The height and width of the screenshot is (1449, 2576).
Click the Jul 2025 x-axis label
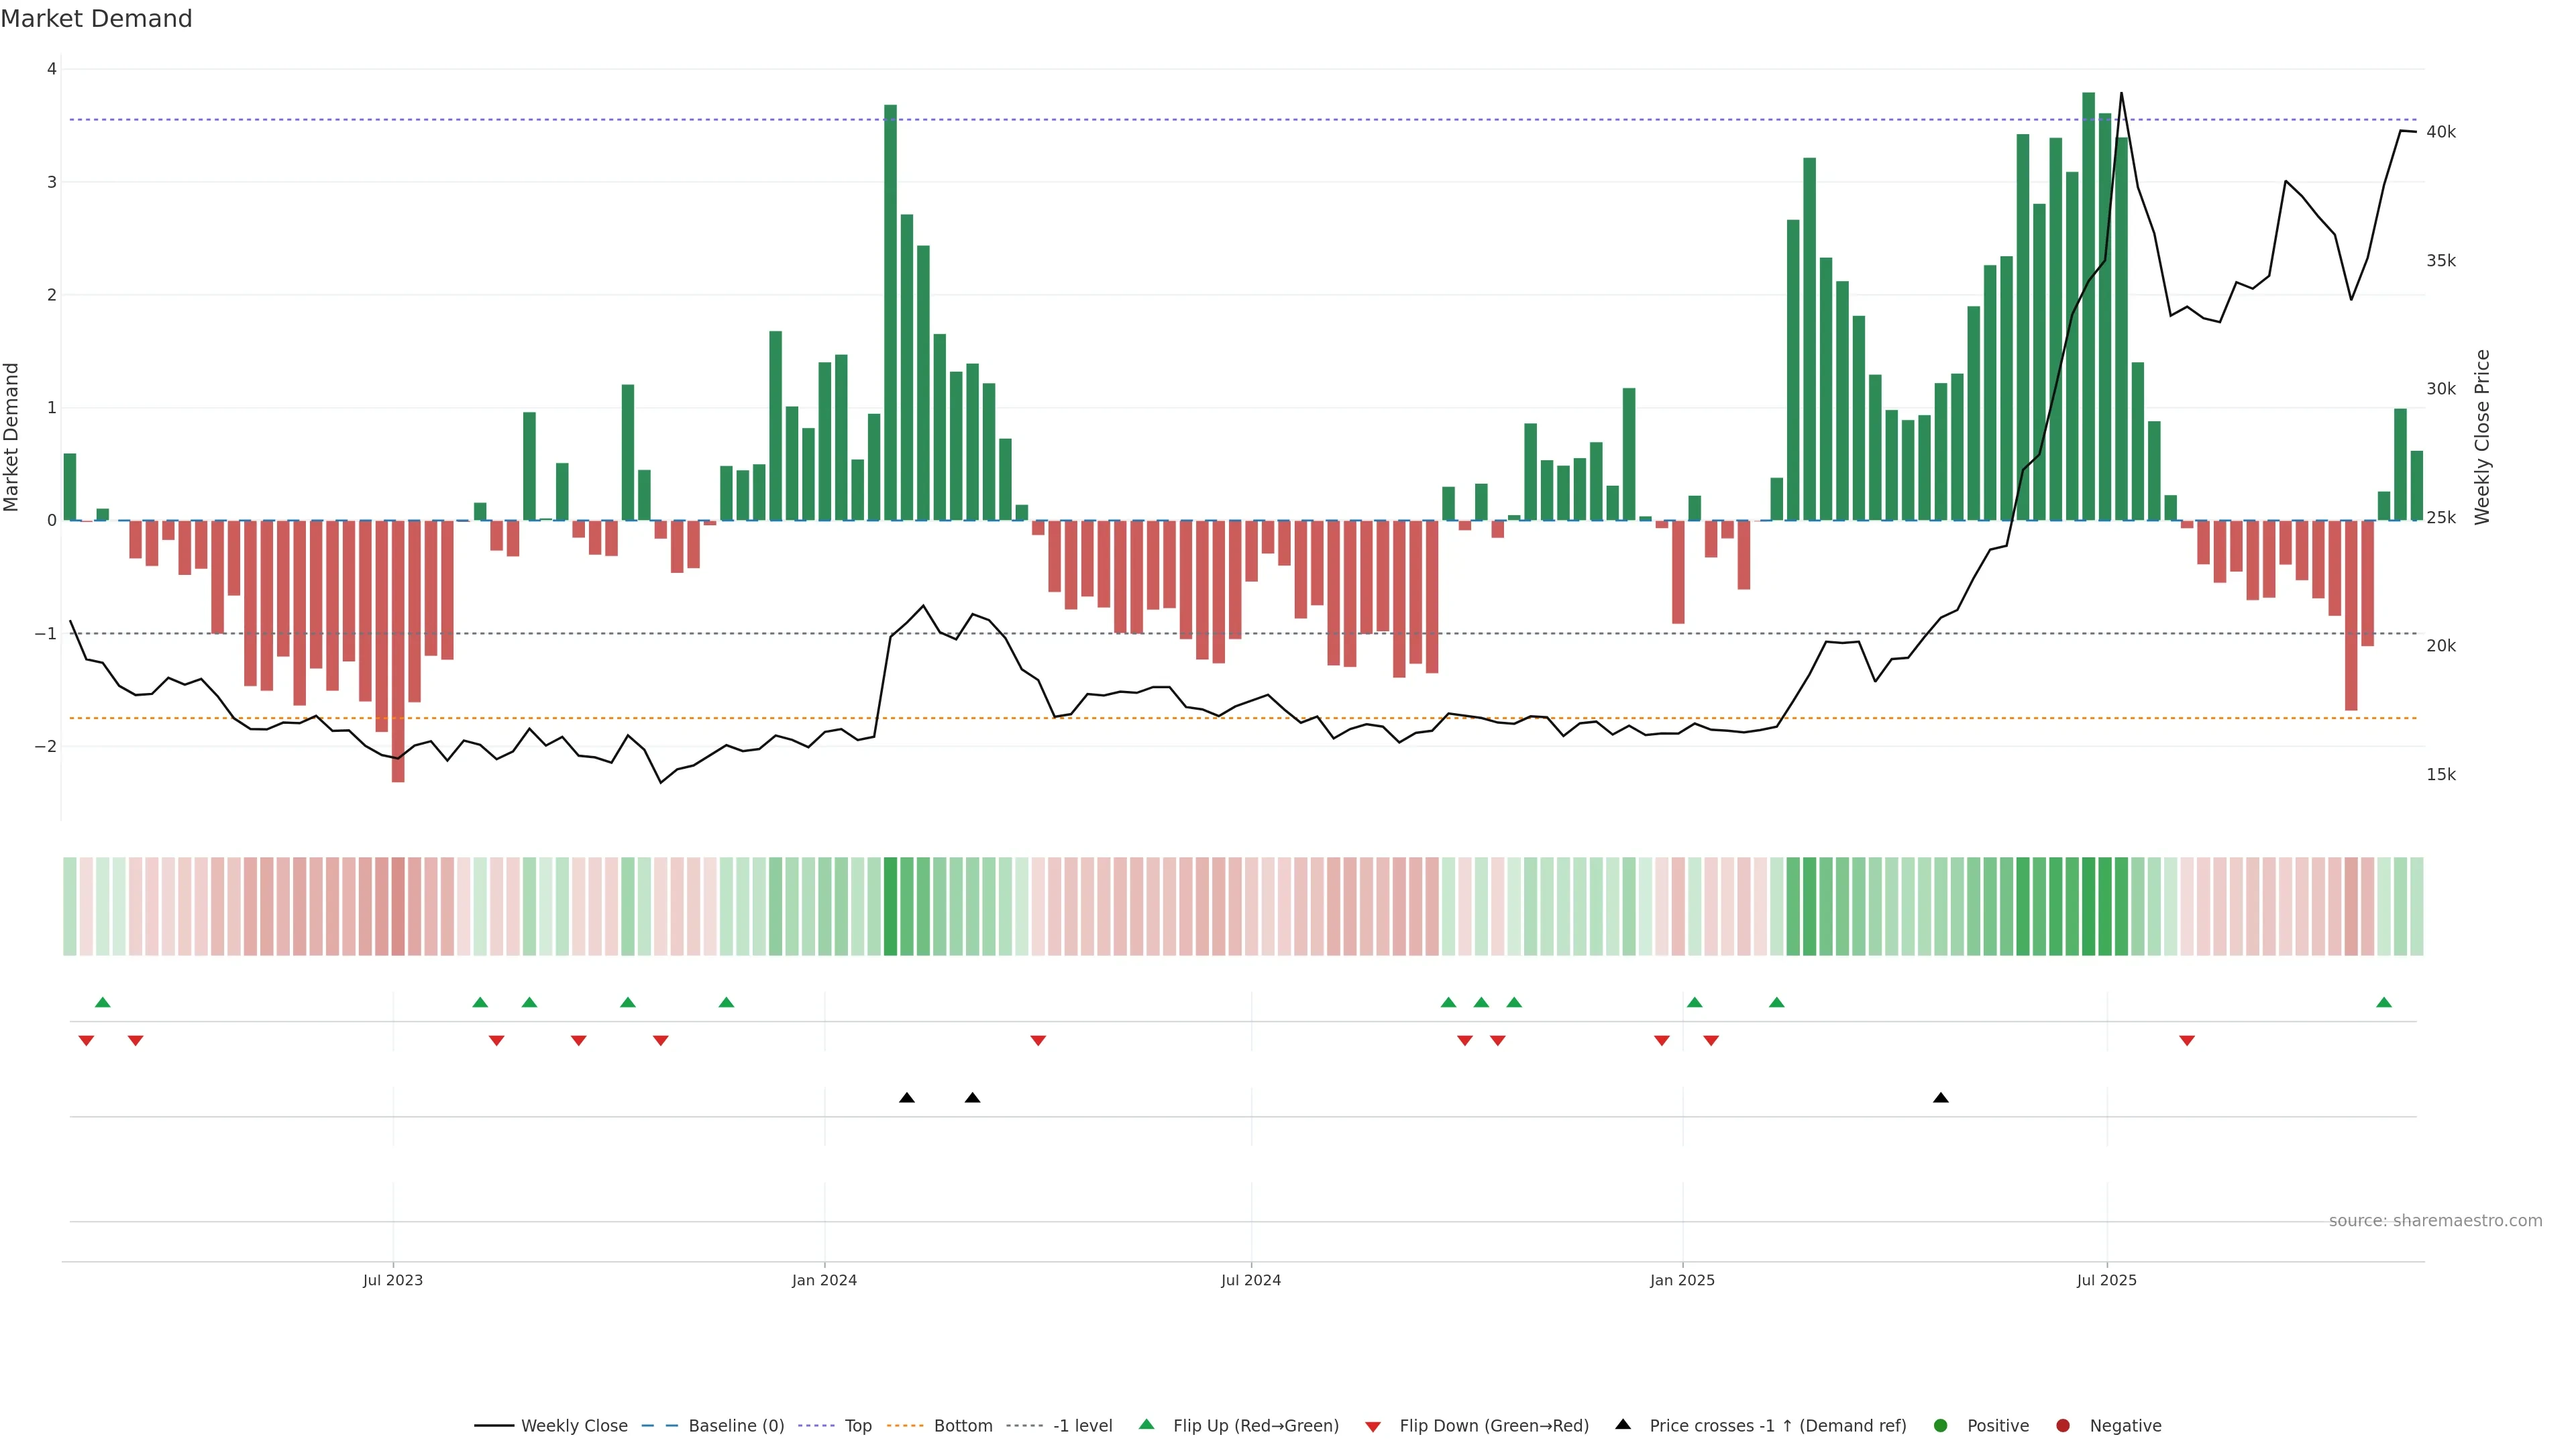click(2106, 1281)
